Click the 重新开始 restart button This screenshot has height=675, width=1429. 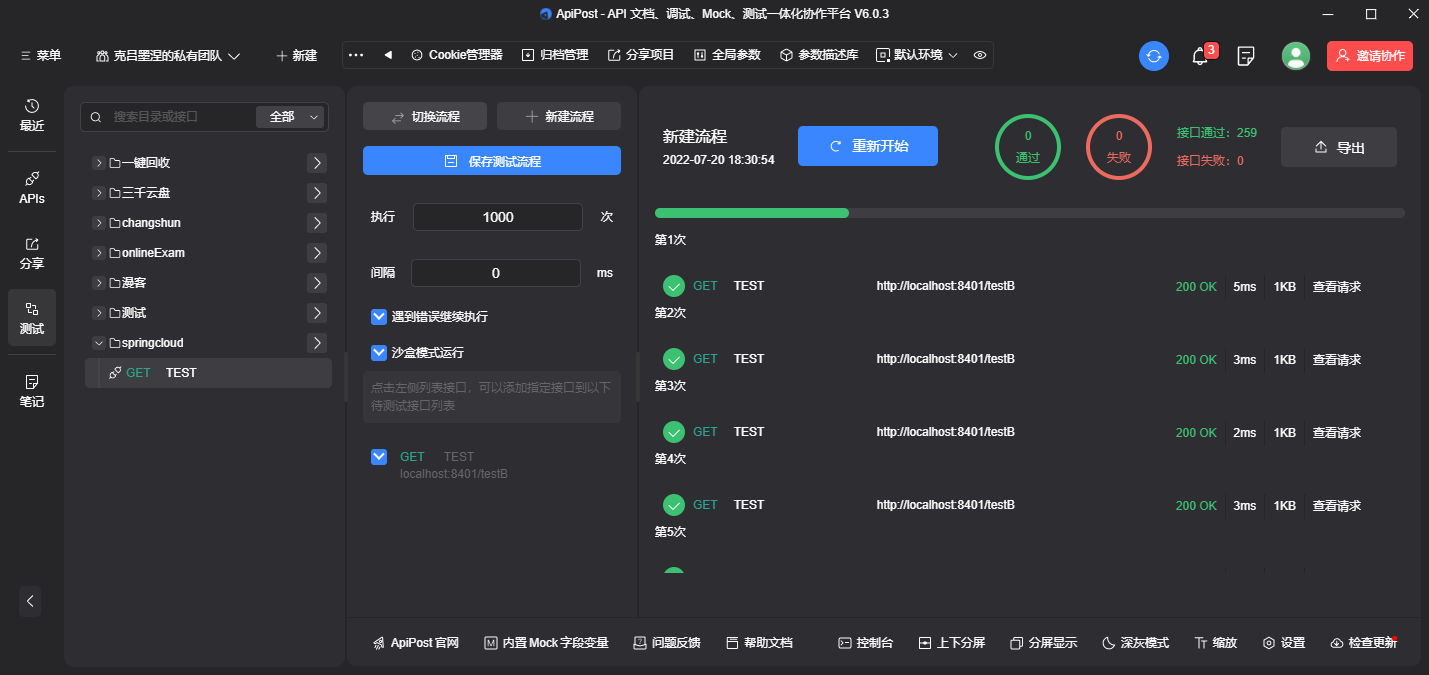tap(867, 146)
